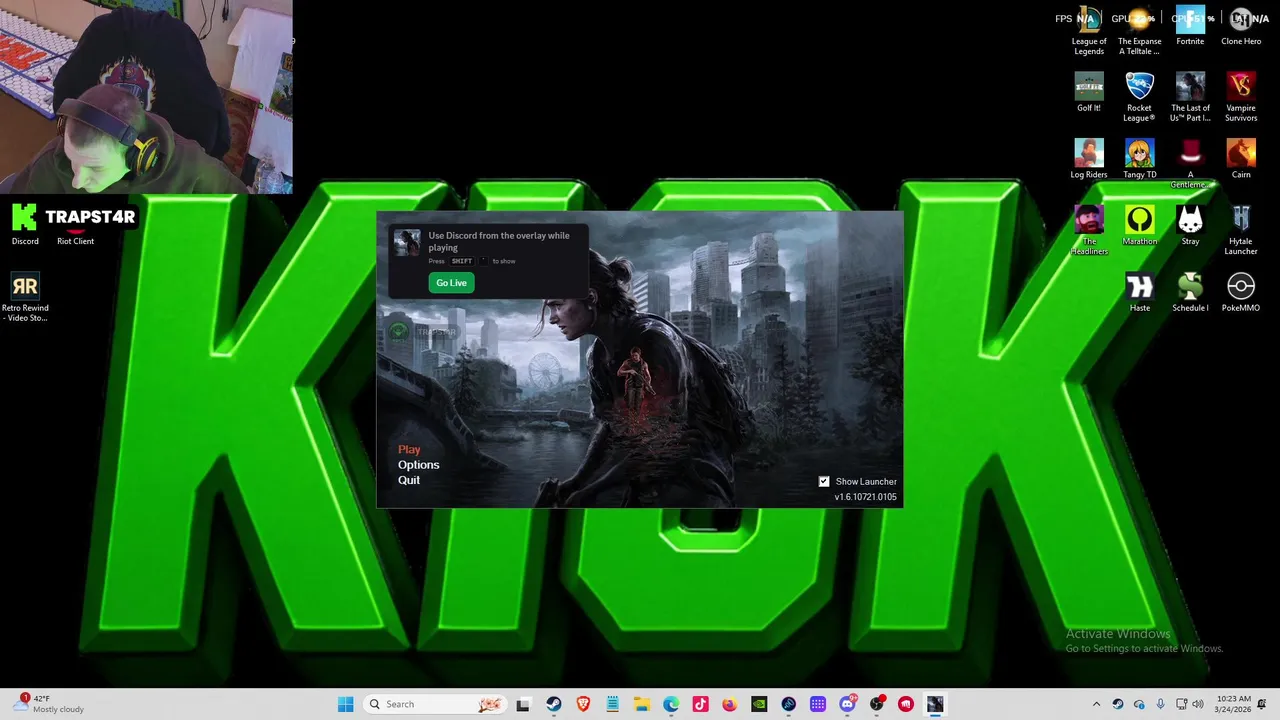Open Steam from the taskbar
1280x720 pixels.
[x=553, y=704]
